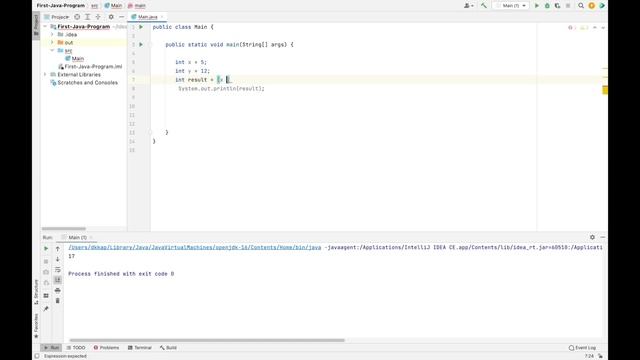Rerun Main using Run panel play icon
Screen dimensions: 640x360
[46, 249]
